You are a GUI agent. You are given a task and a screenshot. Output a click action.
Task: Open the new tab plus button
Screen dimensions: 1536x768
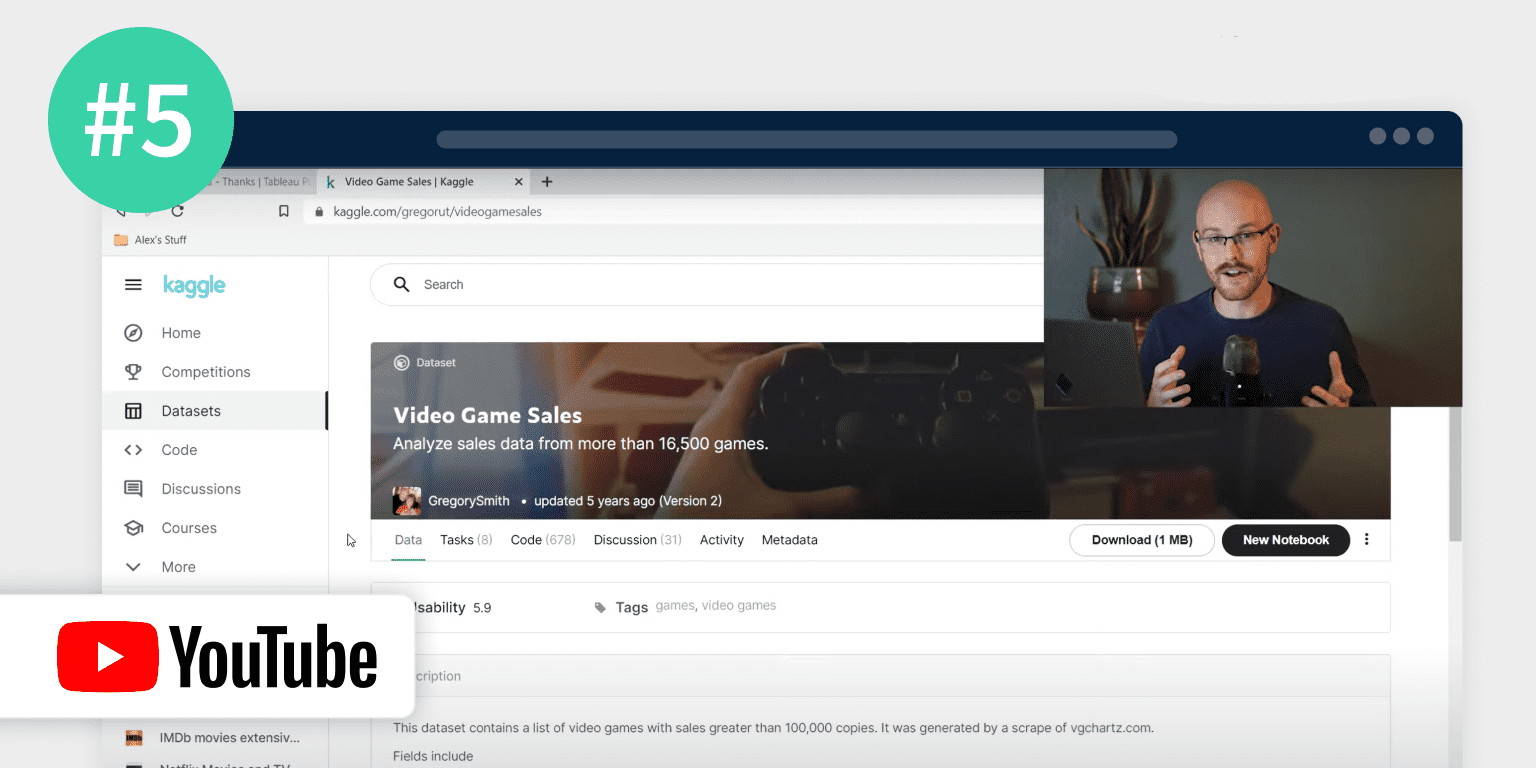click(x=547, y=182)
